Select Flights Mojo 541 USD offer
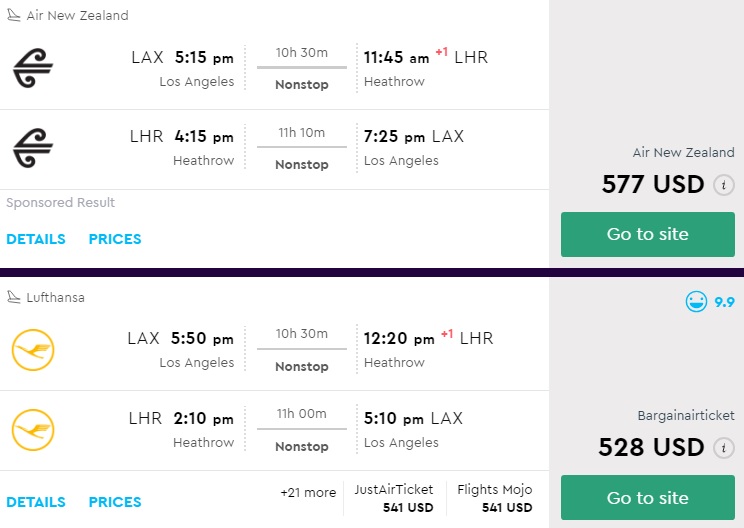The image size is (744, 528). pos(494,498)
